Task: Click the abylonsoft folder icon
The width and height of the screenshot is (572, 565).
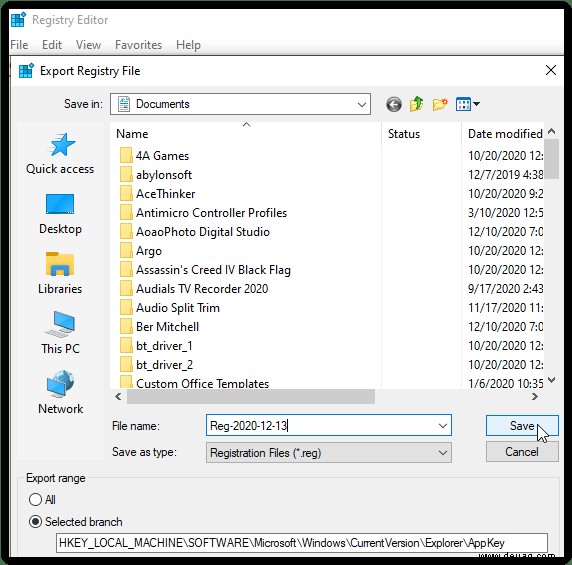Action: point(126,175)
